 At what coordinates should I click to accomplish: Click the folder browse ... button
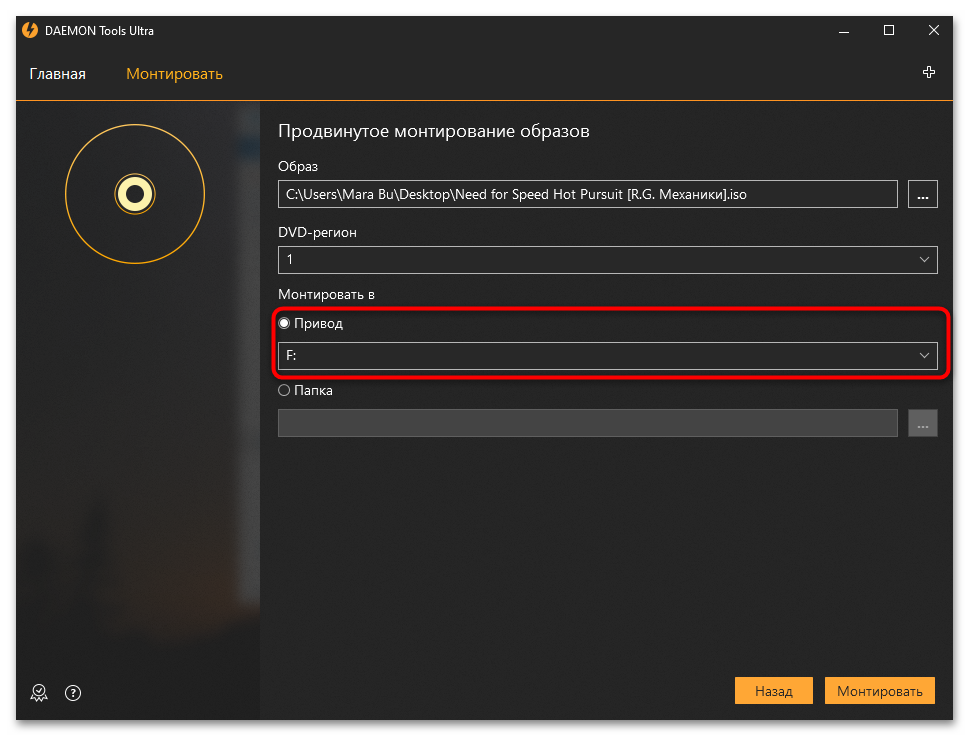click(x=923, y=423)
